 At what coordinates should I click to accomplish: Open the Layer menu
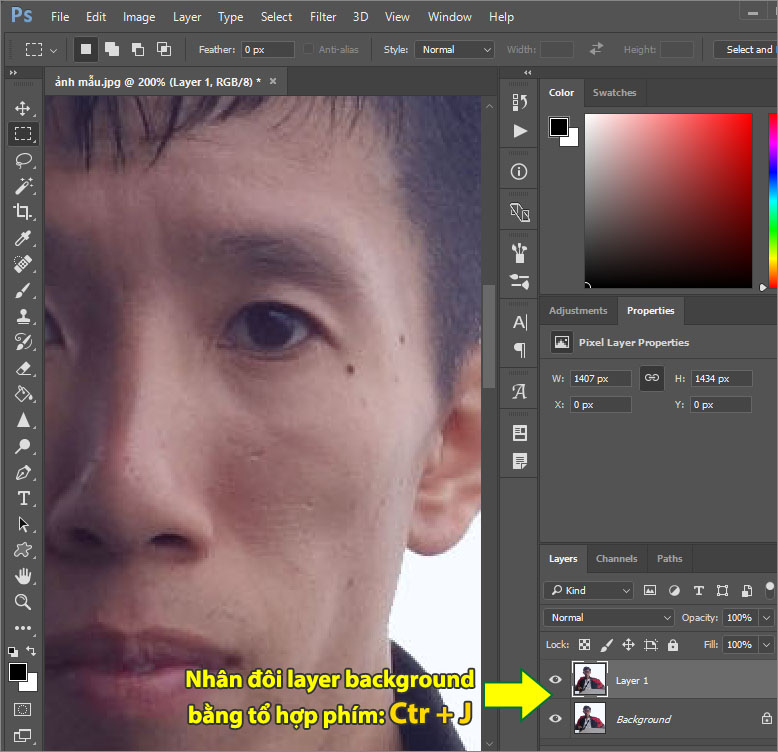pos(187,17)
